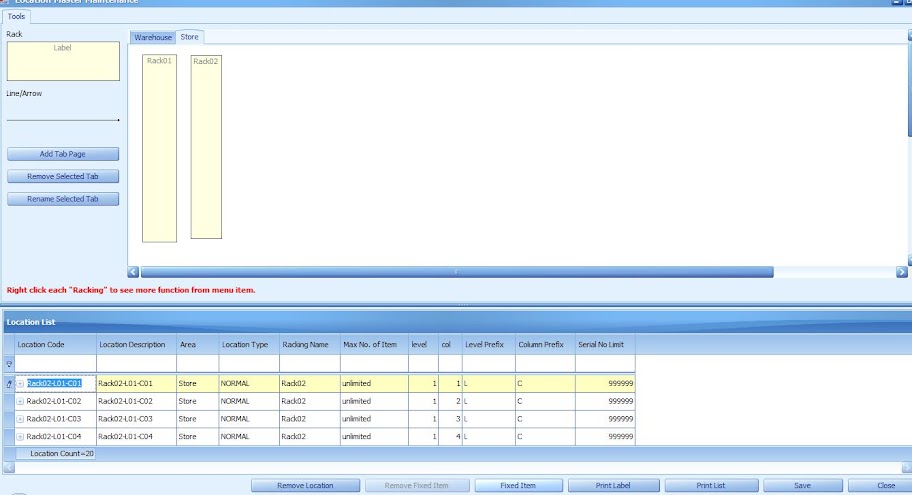
Task: Expand row Rack02-L01-C04
Action: [x=20, y=436]
